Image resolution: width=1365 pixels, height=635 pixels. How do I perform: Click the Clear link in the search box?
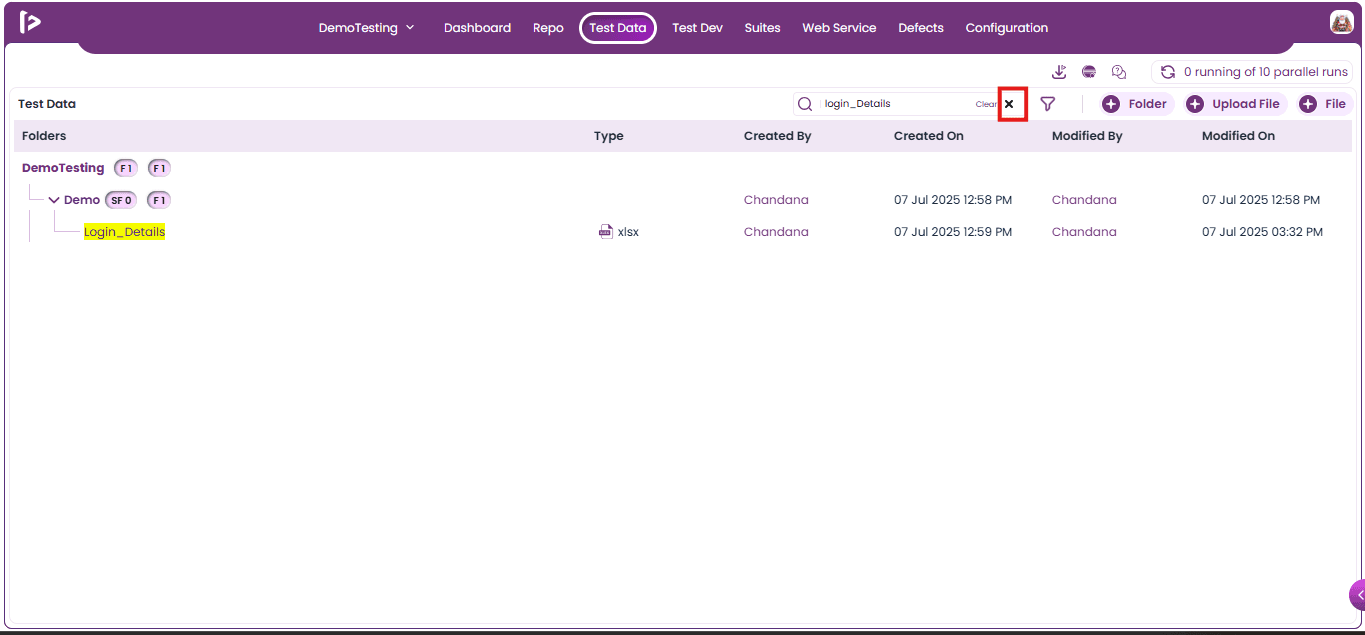tap(986, 104)
